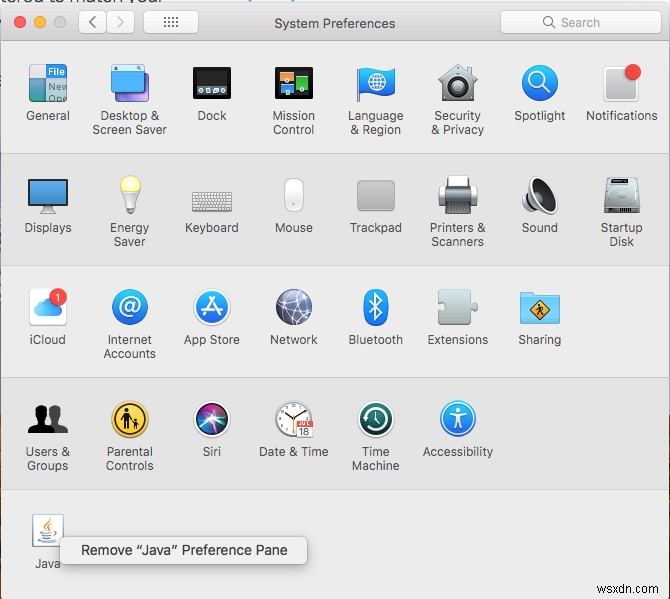Open Siri preferences
The width and height of the screenshot is (670, 599).
pyautogui.click(x=212, y=419)
